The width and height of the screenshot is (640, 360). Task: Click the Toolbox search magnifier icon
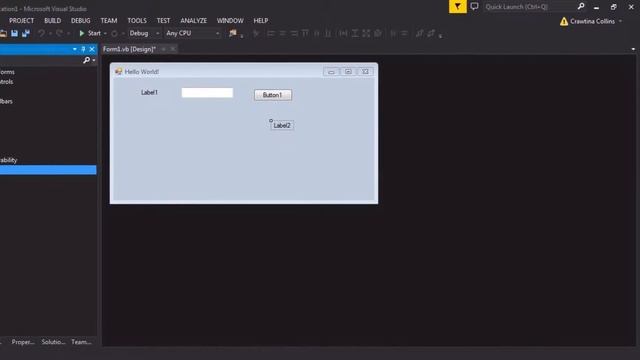[87, 60]
